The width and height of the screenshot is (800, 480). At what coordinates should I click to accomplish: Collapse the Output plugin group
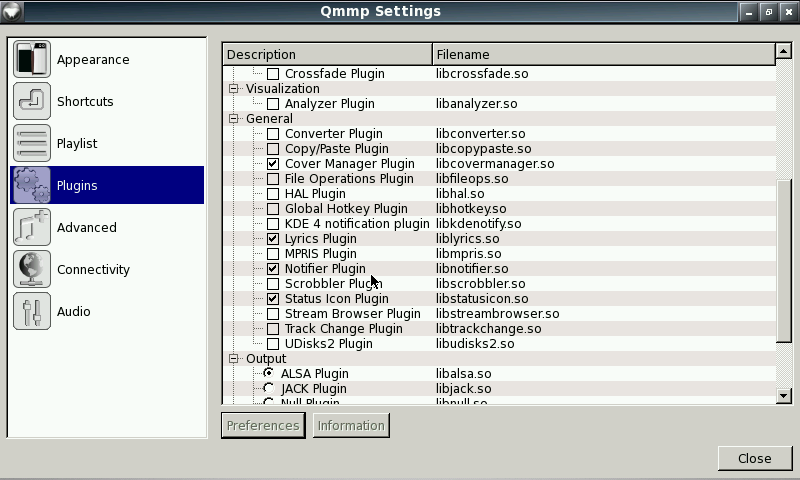(234, 359)
